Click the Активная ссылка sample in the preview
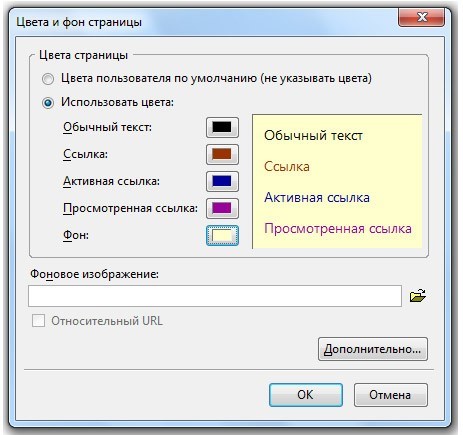The height and width of the screenshot is (435, 463). (x=317, y=197)
